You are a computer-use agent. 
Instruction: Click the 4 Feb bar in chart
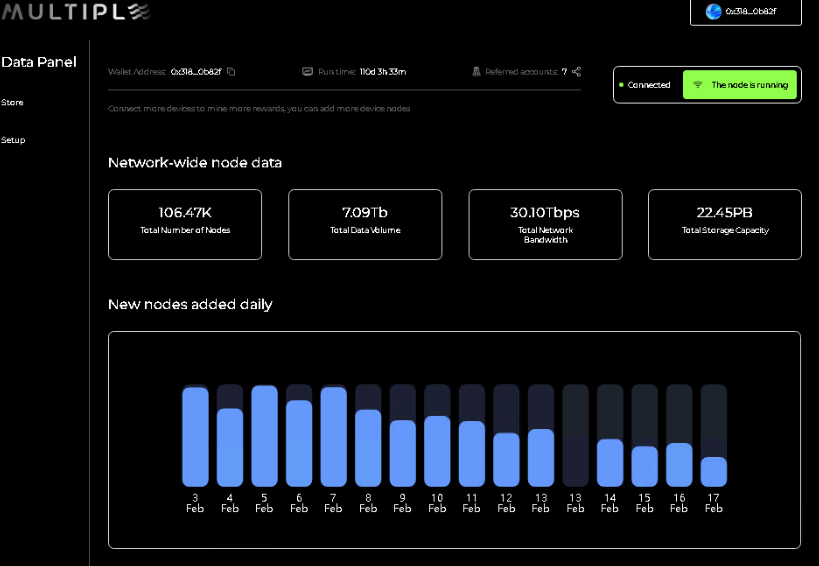click(230, 447)
